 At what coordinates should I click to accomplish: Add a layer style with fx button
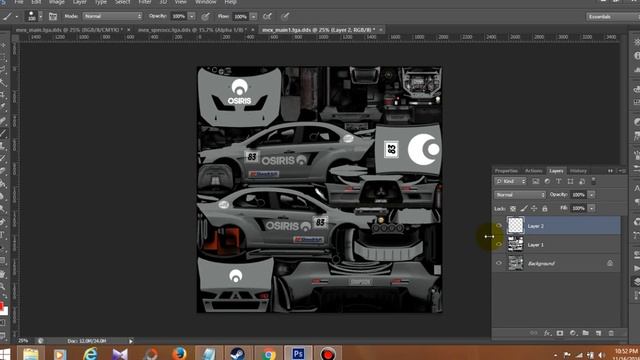pyautogui.click(x=547, y=333)
